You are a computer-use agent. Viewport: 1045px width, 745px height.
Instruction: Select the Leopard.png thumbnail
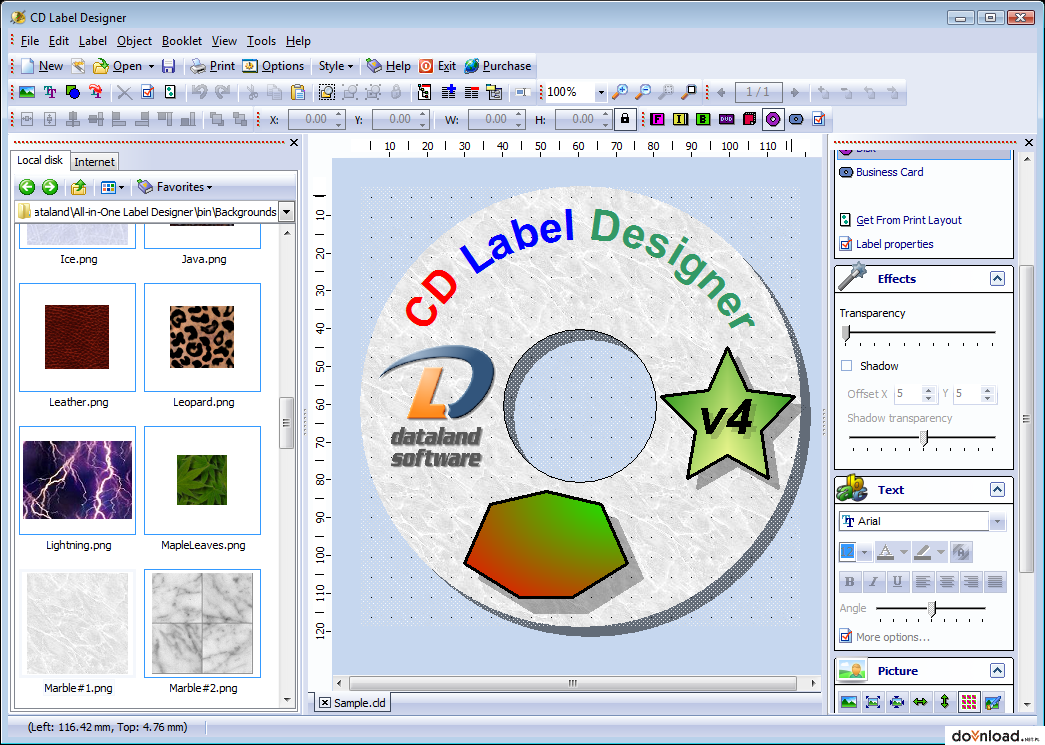click(x=203, y=338)
